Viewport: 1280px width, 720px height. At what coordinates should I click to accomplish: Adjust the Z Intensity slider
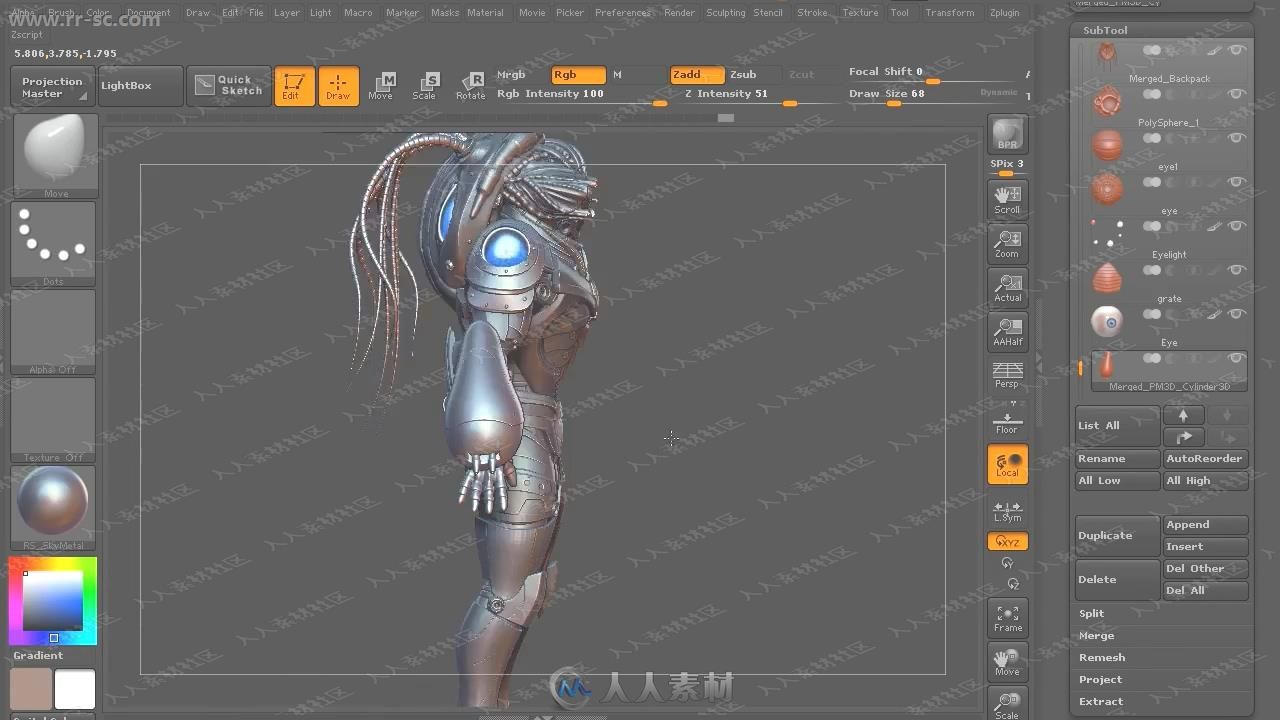click(762, 94)
